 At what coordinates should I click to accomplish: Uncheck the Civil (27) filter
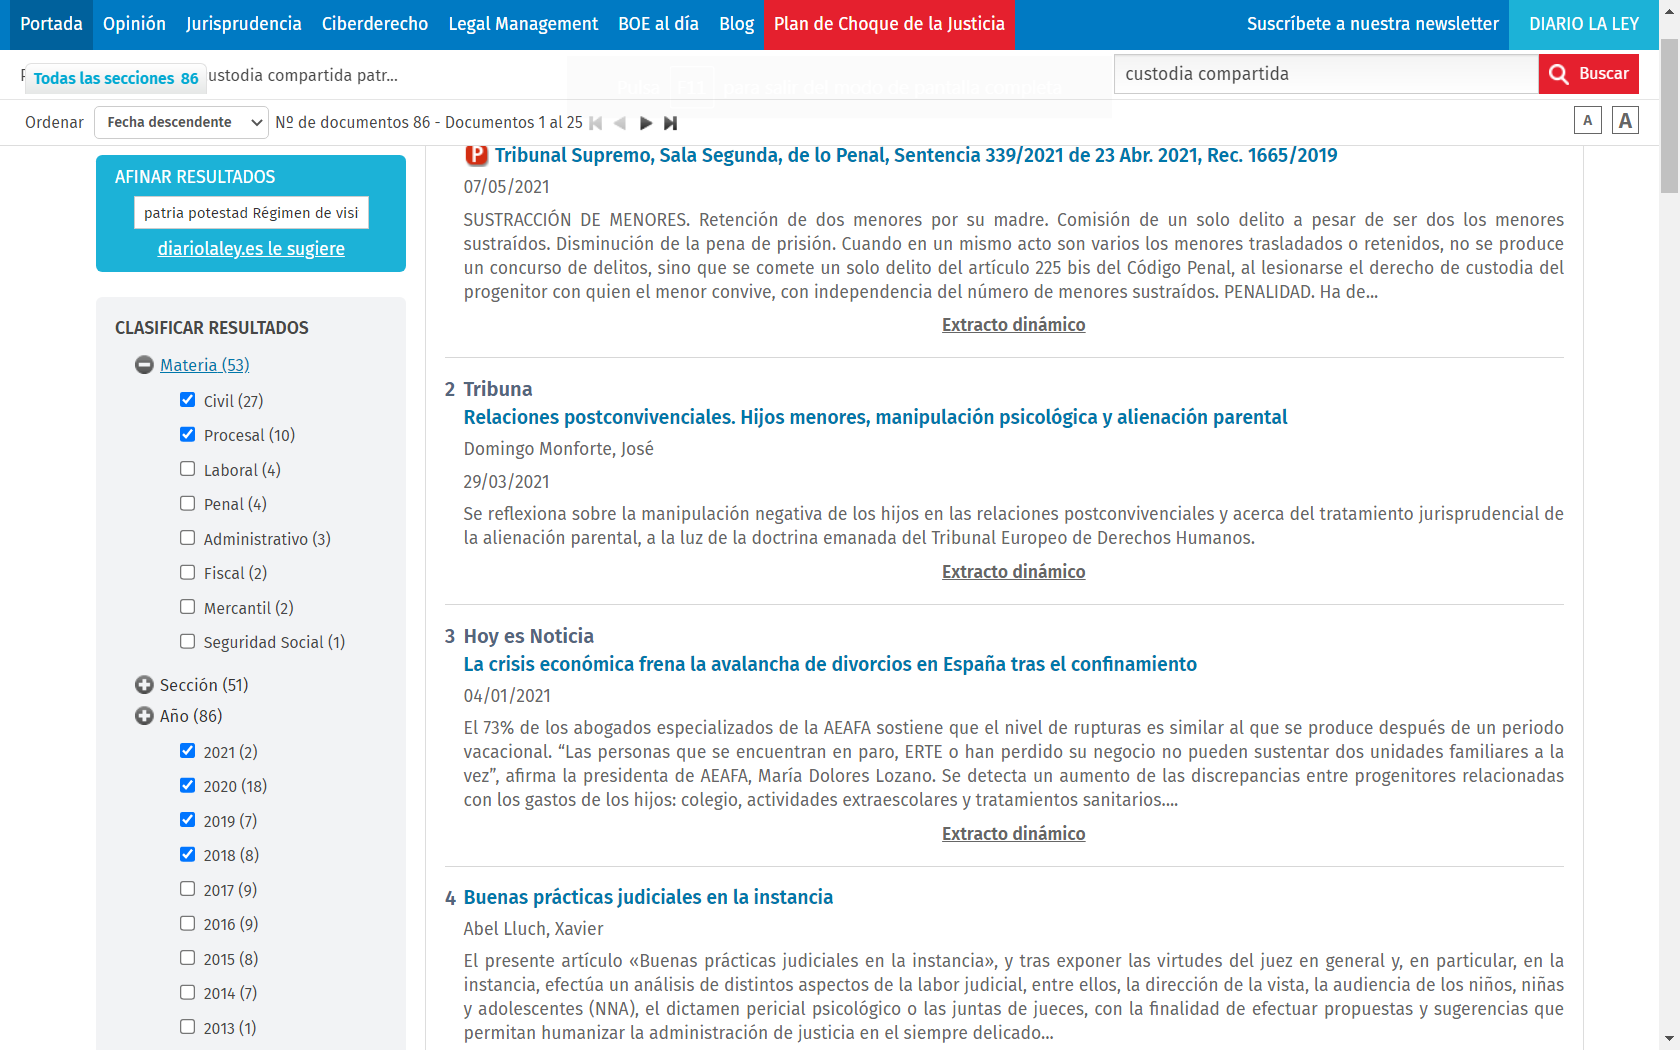[187, 400]
